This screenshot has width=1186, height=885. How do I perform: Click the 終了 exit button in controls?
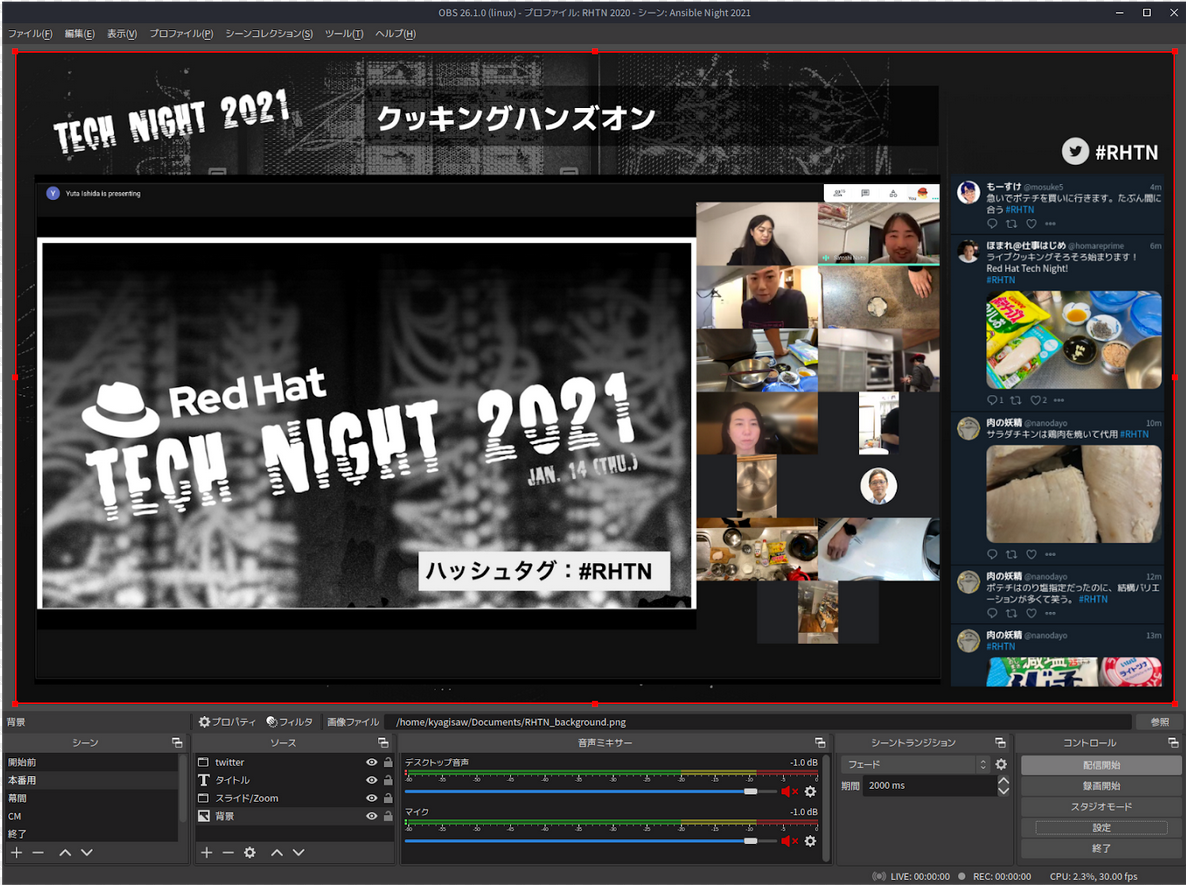point(1101,849)
